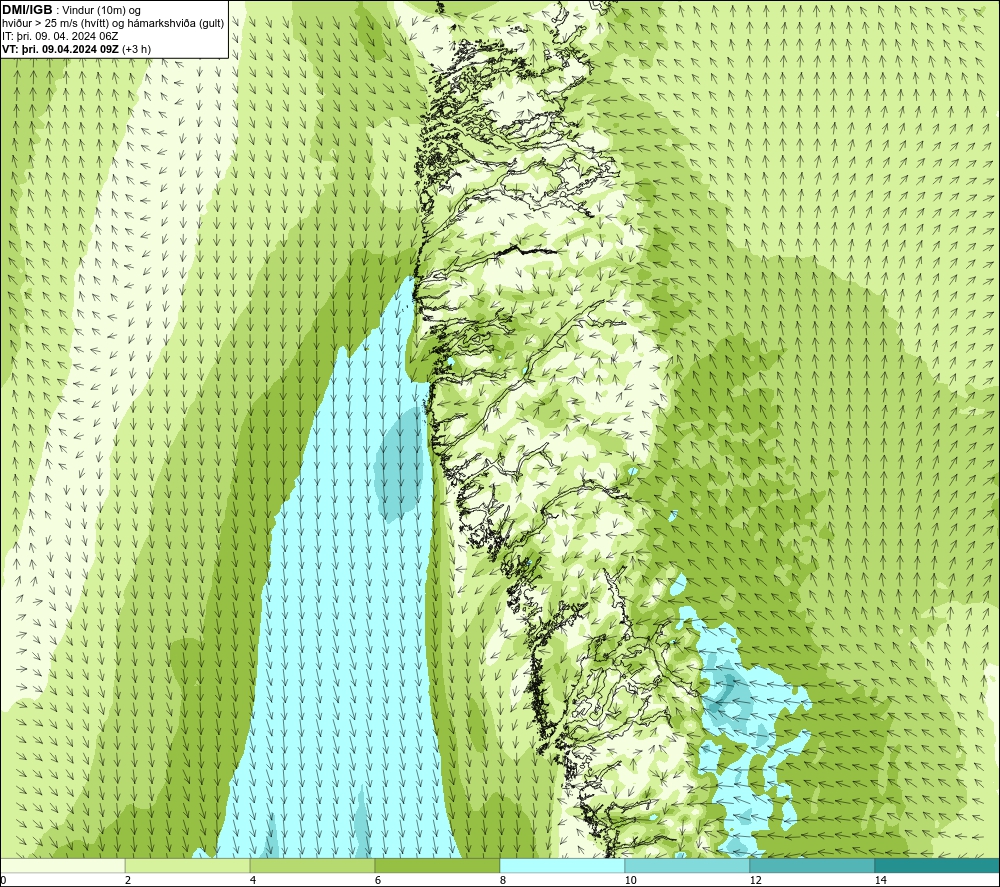Click the 4-6 m/s green color band
The width and height of the screenshot is (1000, 887).
[x=312, y=865]
